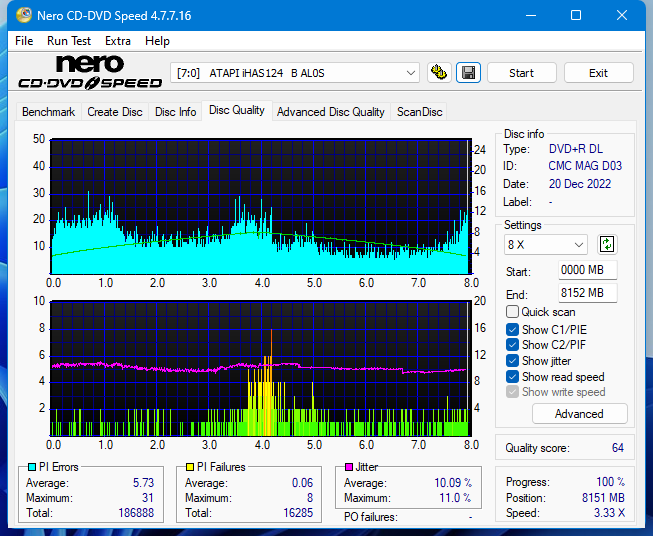
Task: Uncheck Show C1/PIE option
Action: pos(512,329)
